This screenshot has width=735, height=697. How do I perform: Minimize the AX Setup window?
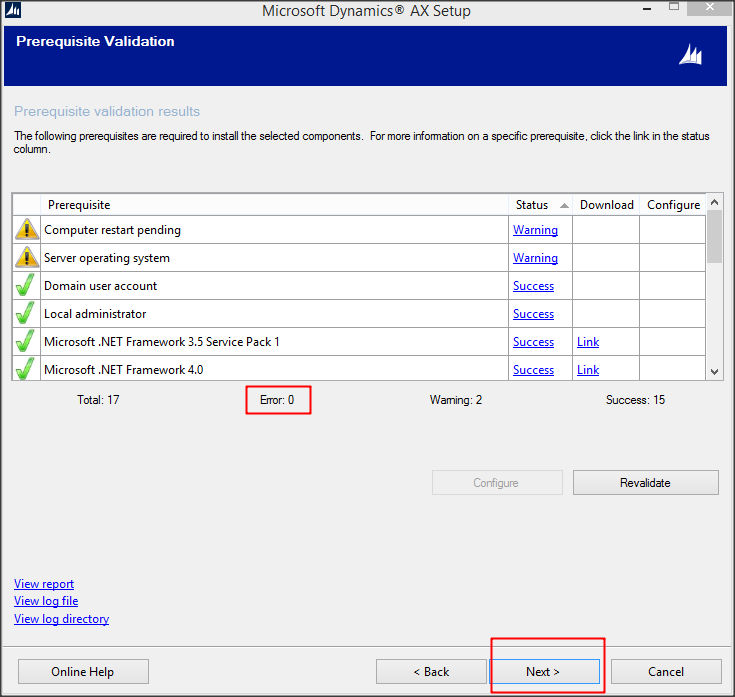pos(647,8)
